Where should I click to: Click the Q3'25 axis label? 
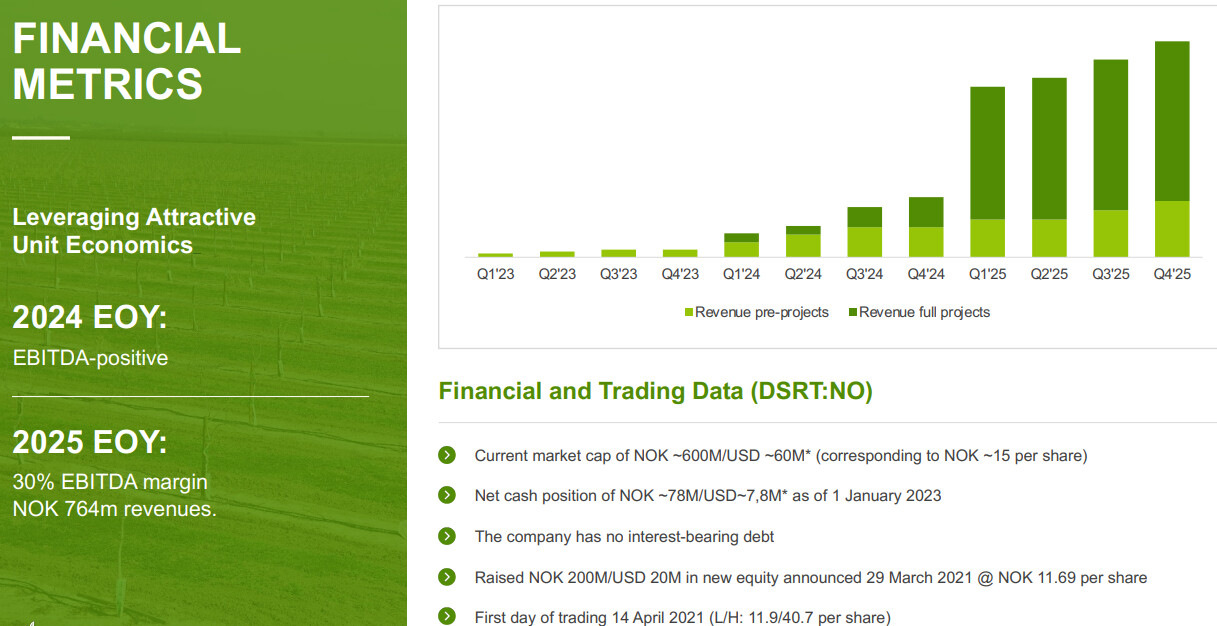point(1111,274)
